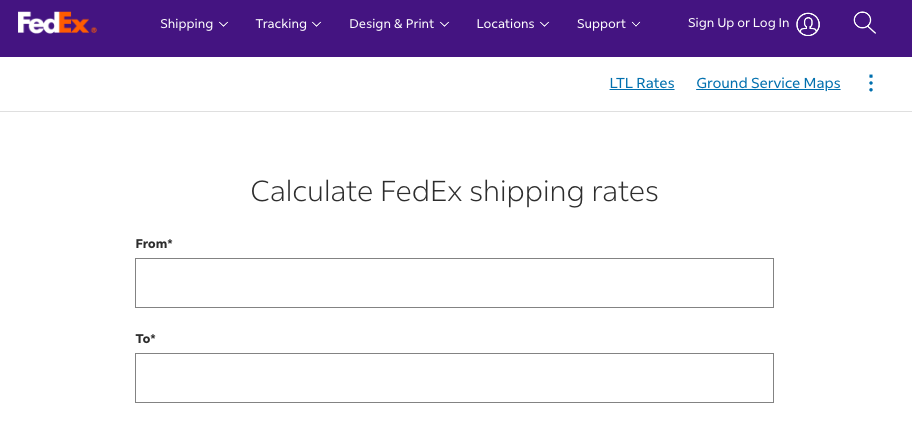Screen dimensions: 912x432
Task: Open the vertical three-dot more menu
Action: point(871,83)
